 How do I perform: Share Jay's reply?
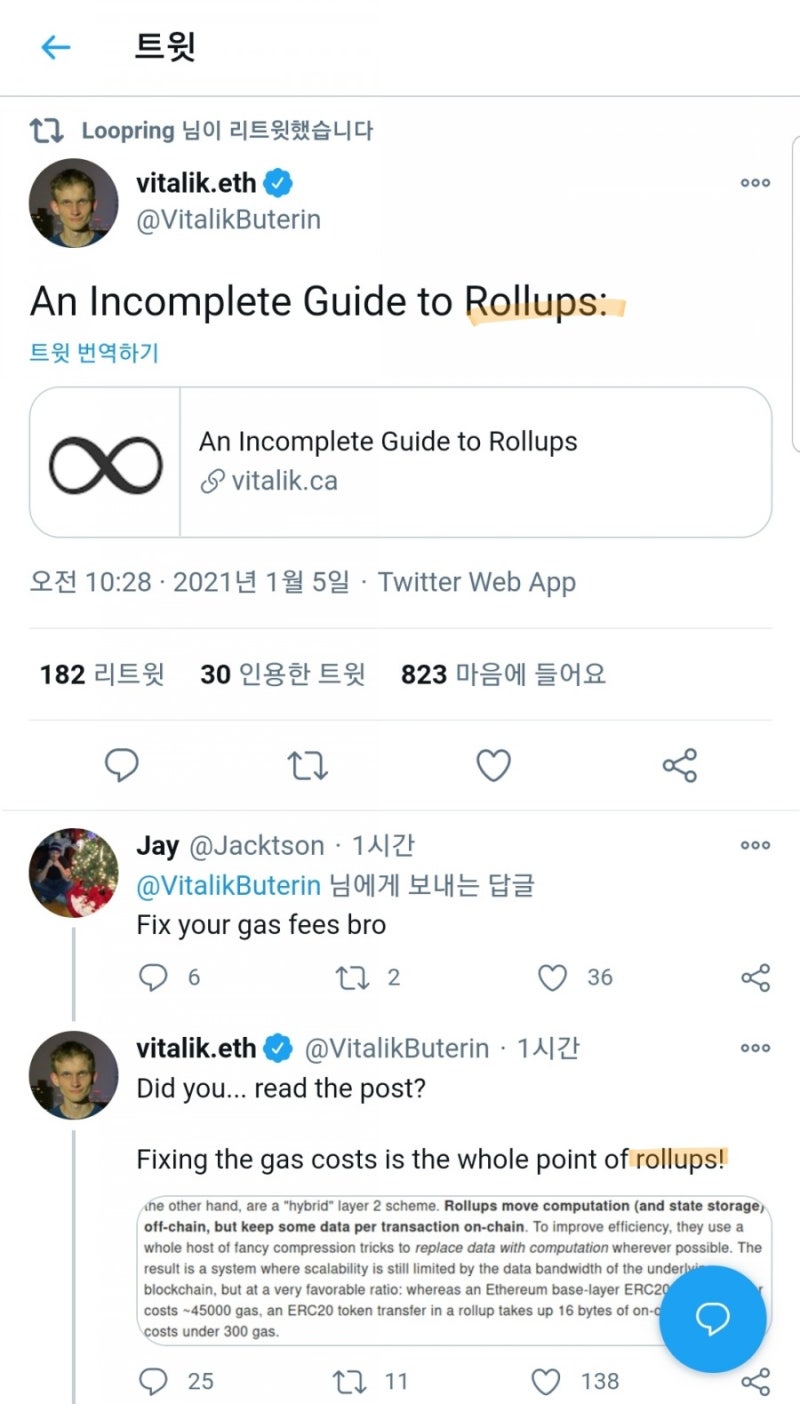click(x=755, y=977)
